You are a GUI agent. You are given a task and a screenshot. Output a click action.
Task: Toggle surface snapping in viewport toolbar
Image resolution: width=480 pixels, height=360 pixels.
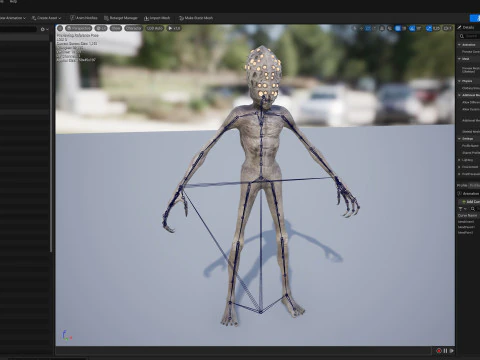(x=389, y=28)
